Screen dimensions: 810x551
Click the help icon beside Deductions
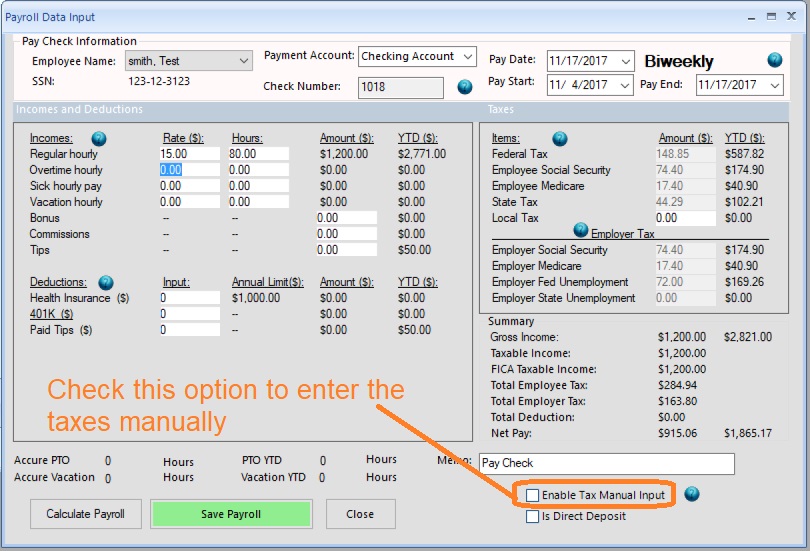[106, 283]
